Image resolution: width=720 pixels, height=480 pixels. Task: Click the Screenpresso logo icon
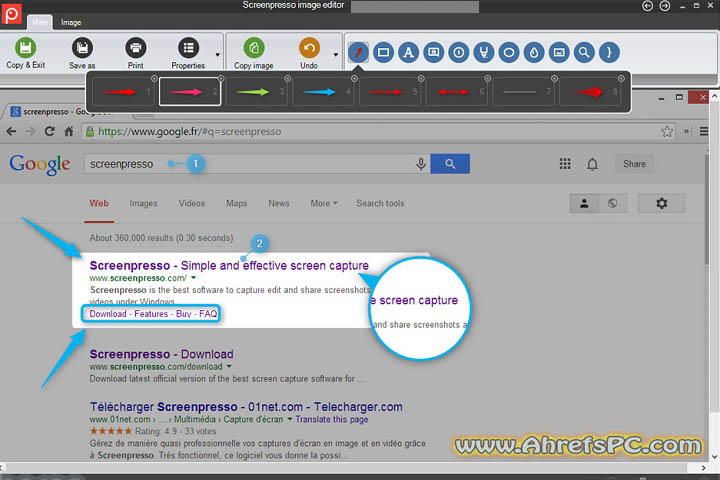[x=11, y=14]
